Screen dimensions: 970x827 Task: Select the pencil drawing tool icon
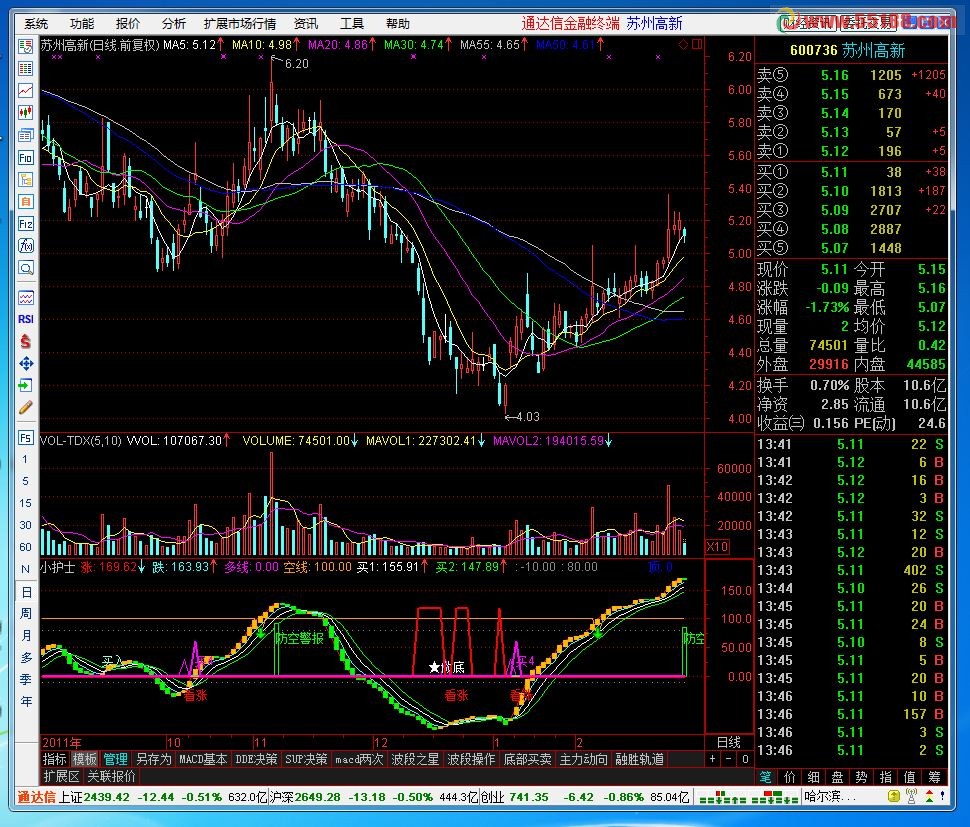(x=25, y=408)
